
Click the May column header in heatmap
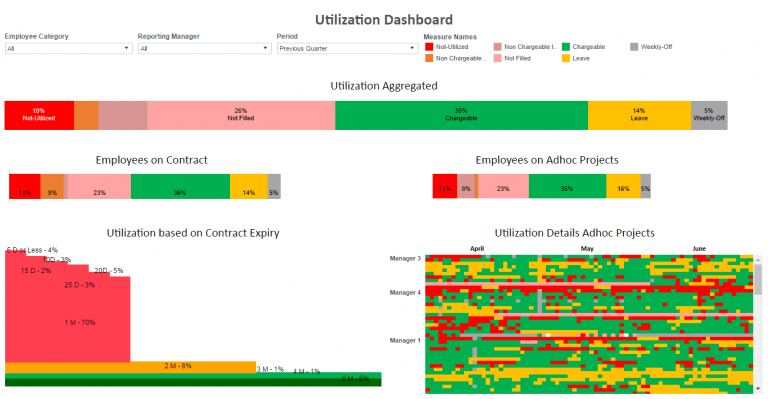click(587, 249)
